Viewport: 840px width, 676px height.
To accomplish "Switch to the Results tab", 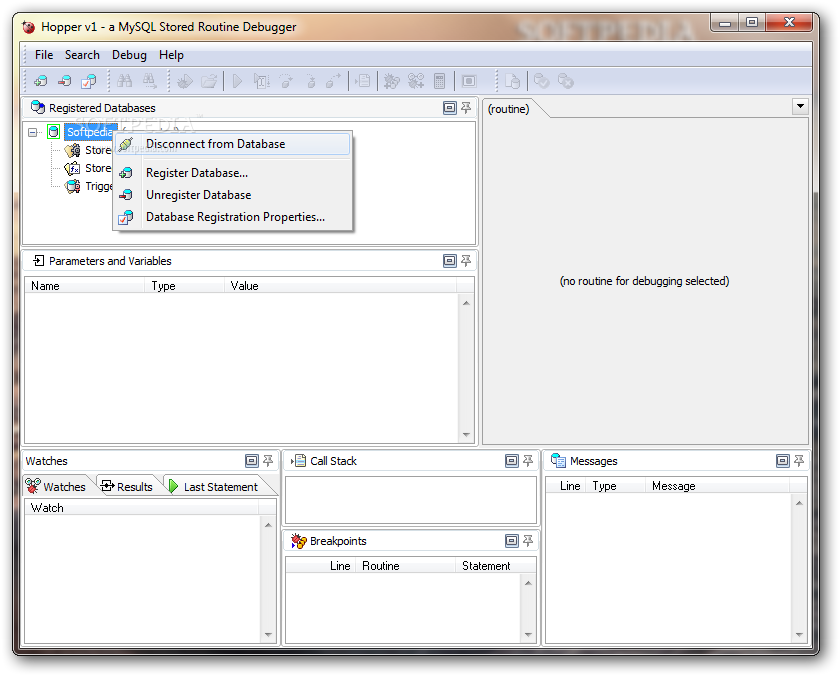I will tap(128, 486).
